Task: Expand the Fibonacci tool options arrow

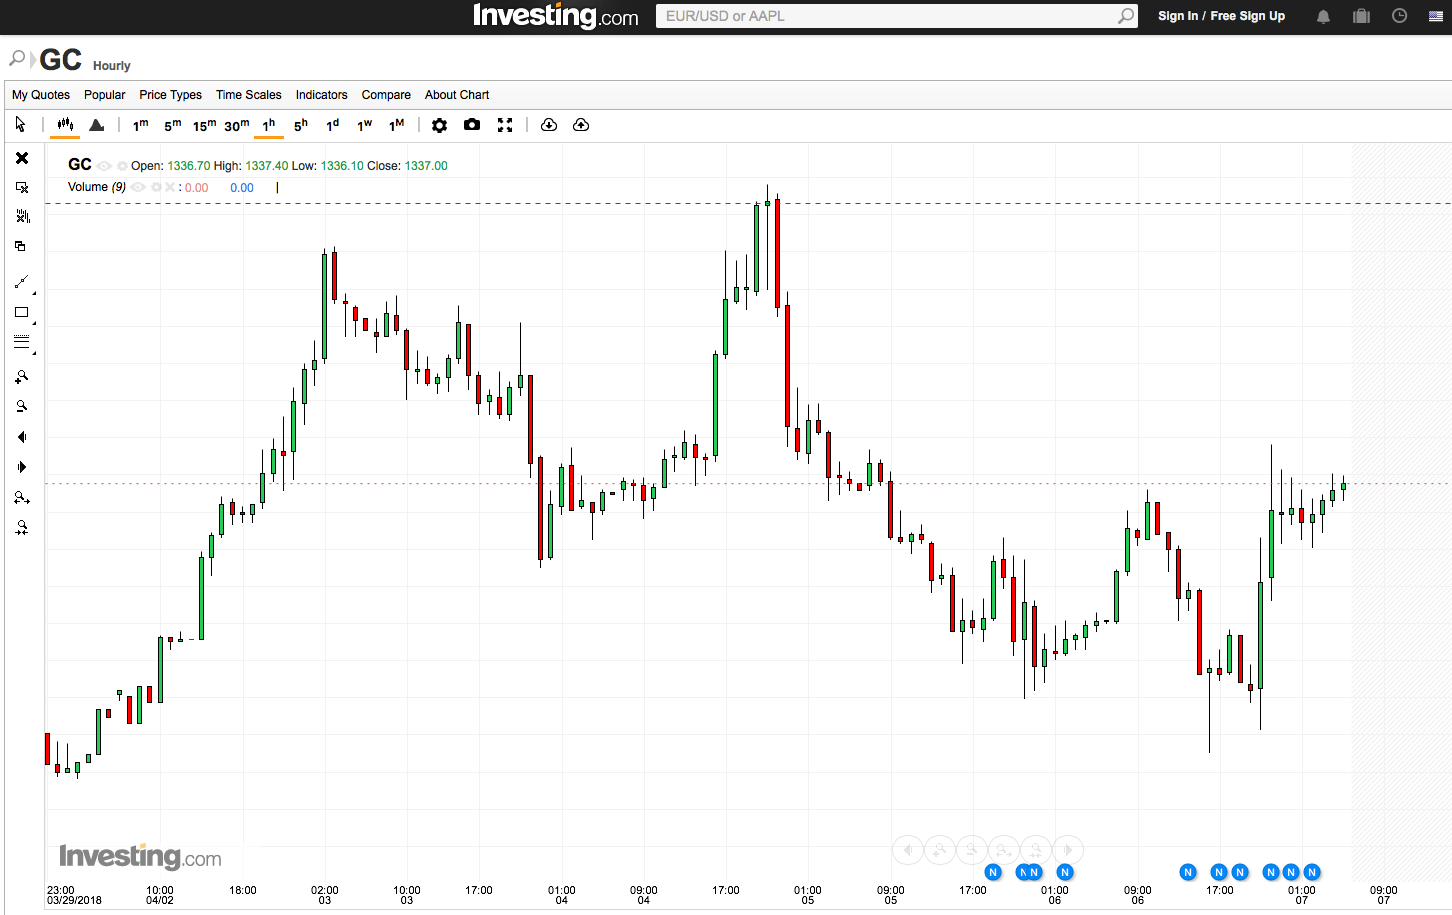Action: [x=34, y=353]
